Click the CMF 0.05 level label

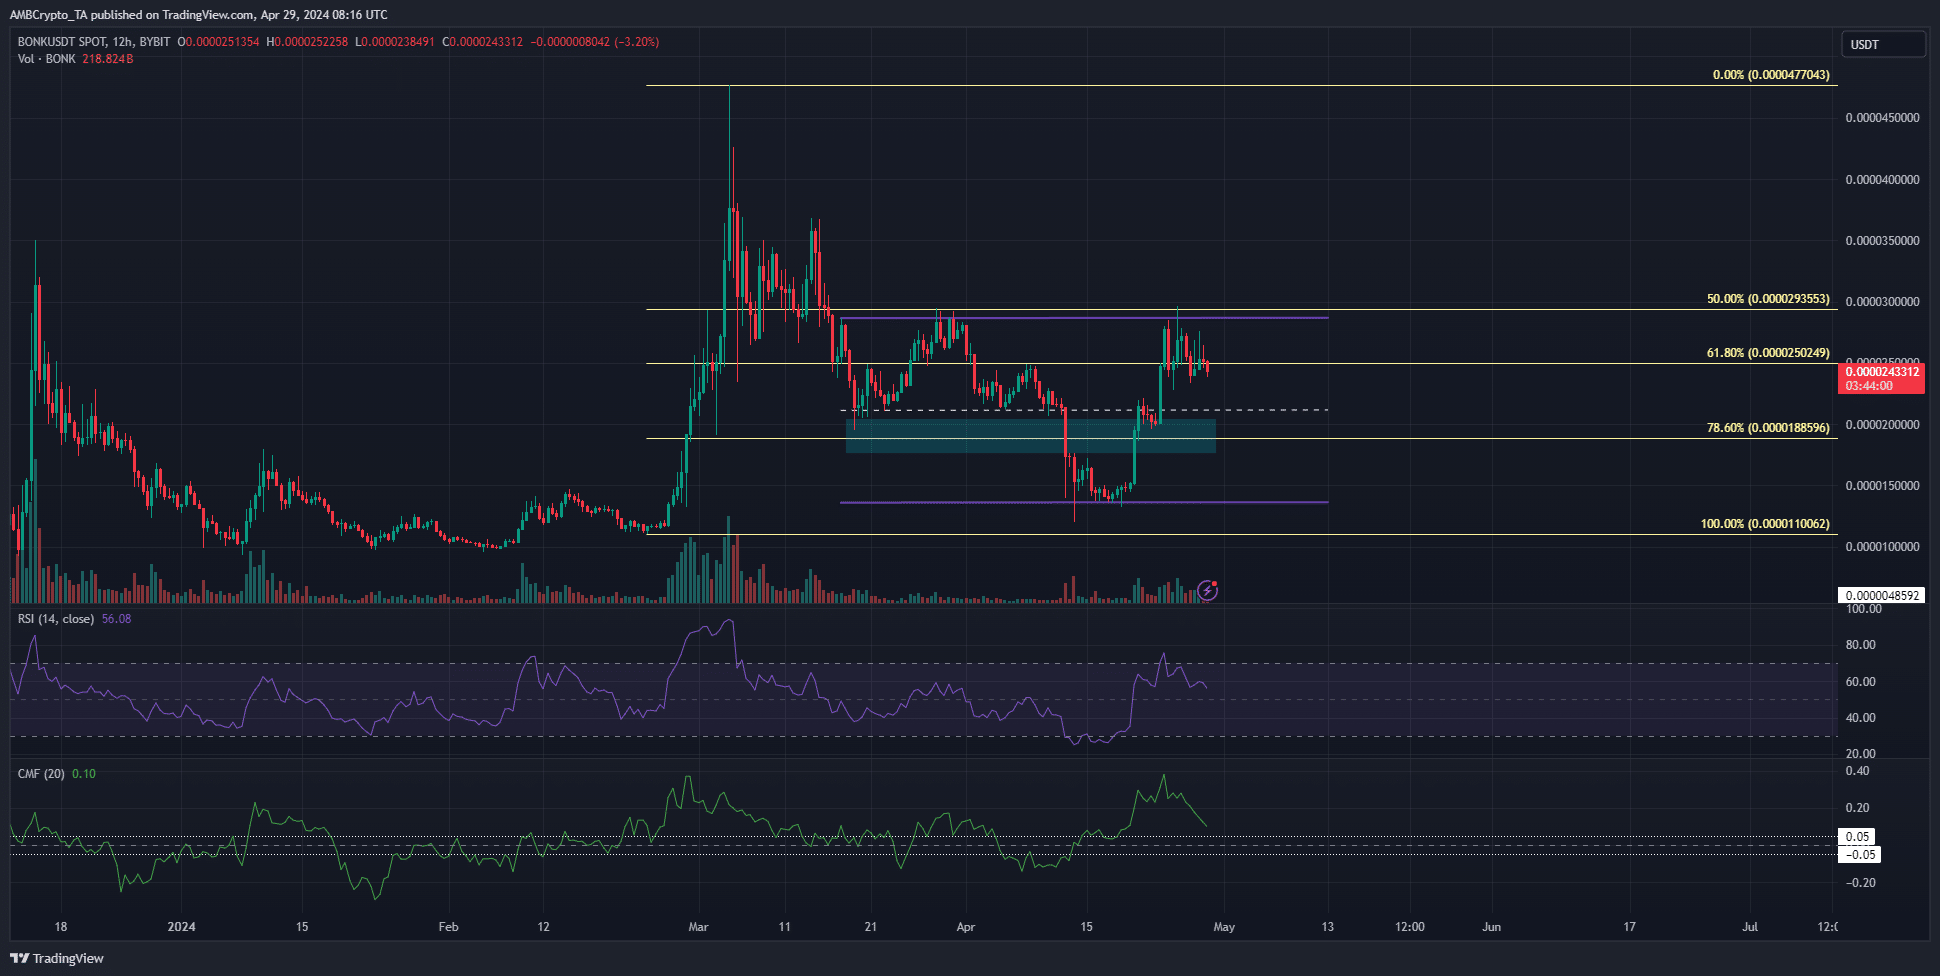pyautogui.click(x=1857, y=837)
